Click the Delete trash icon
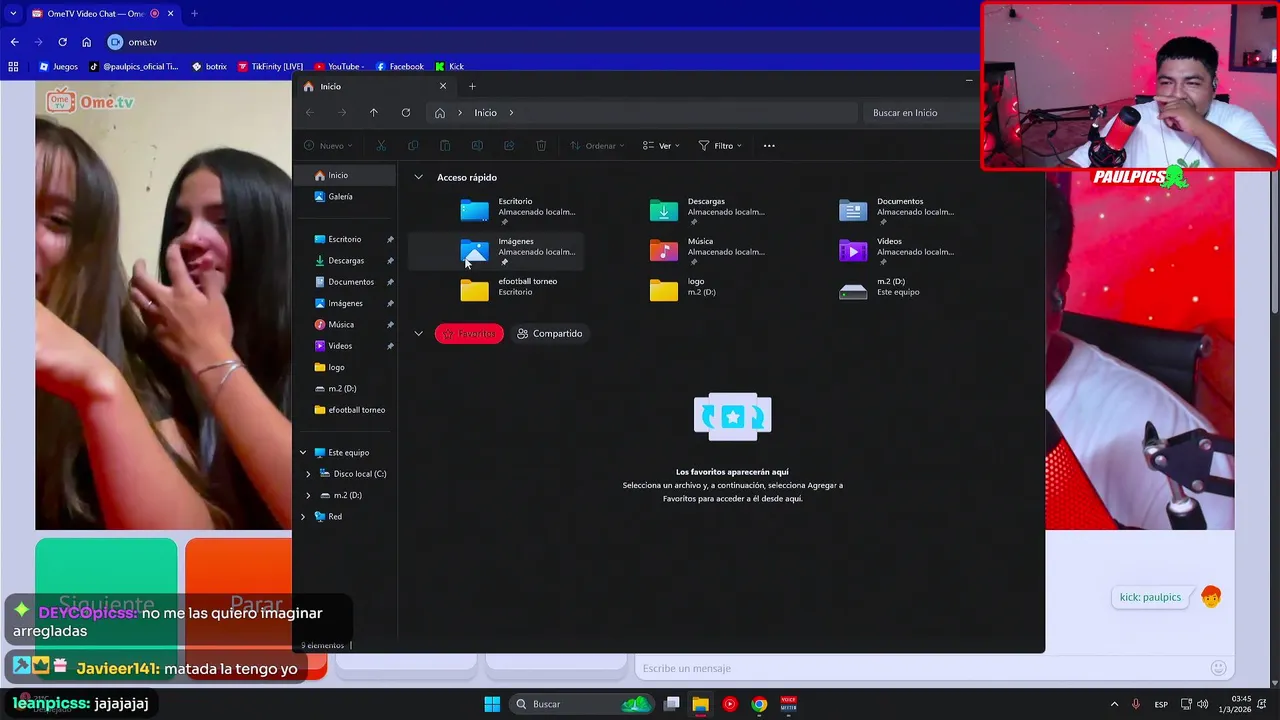The width and height of the screenshot is (1280, 720). [541, 146]
